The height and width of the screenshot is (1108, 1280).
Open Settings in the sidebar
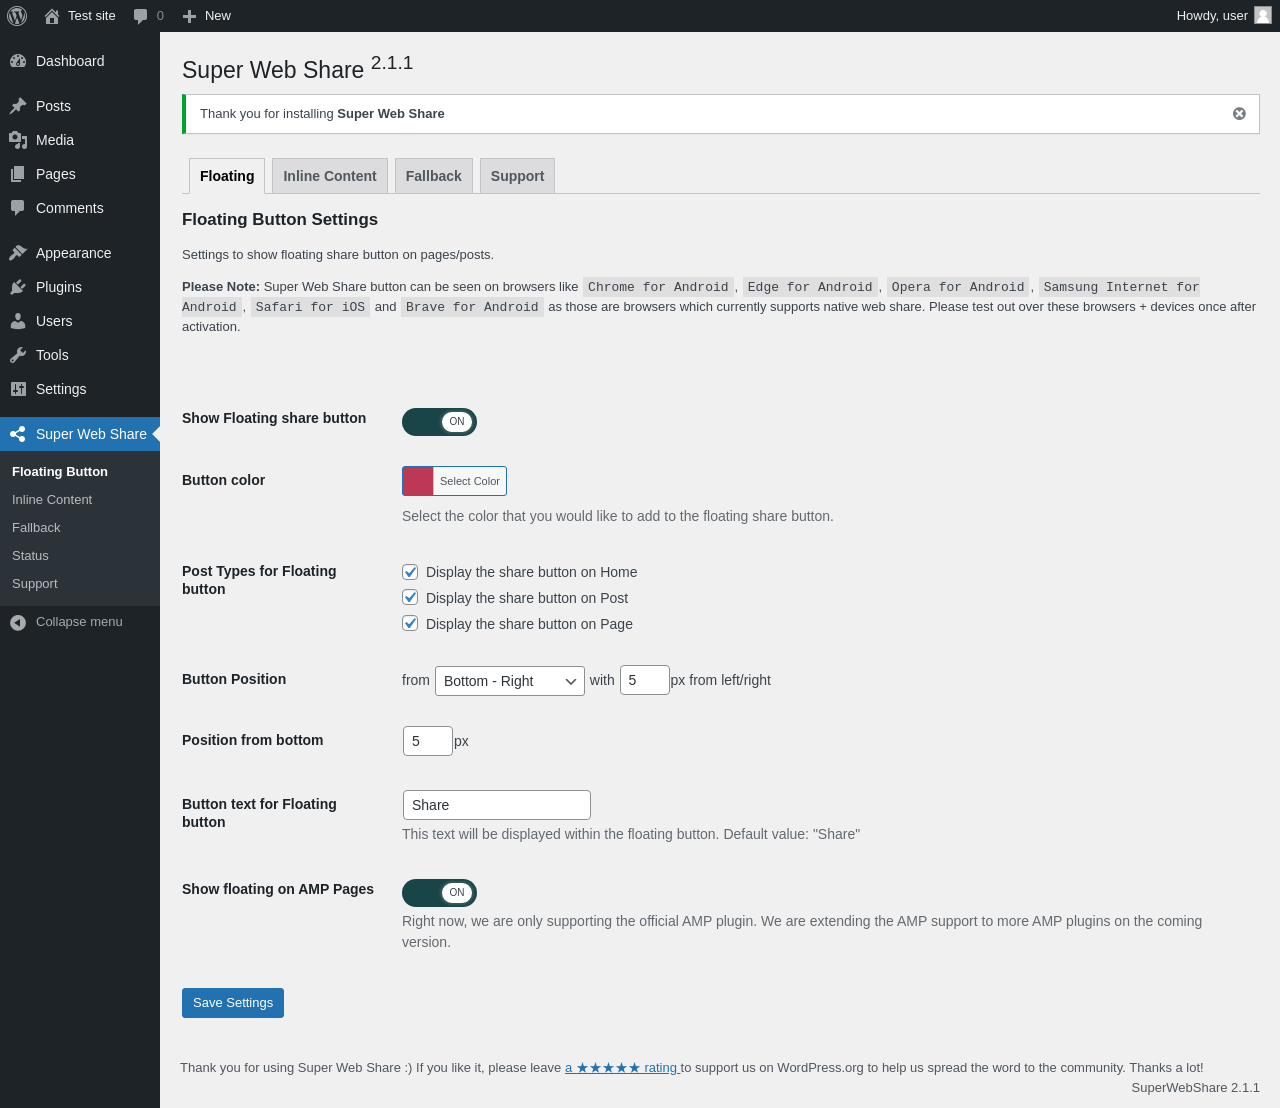click(80, 389)
